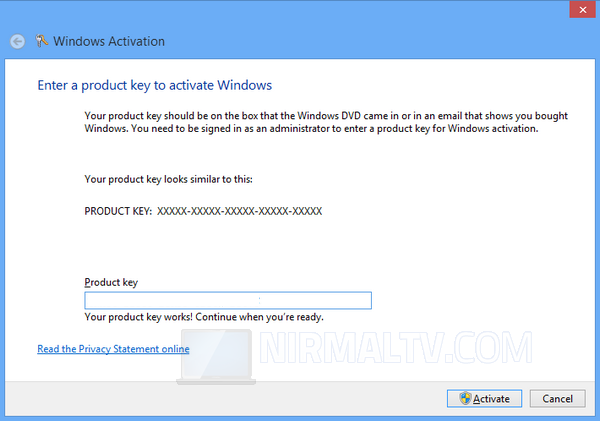The image size is (600, 421).
Task: Click the Activate button
Action: coord(484,399)
